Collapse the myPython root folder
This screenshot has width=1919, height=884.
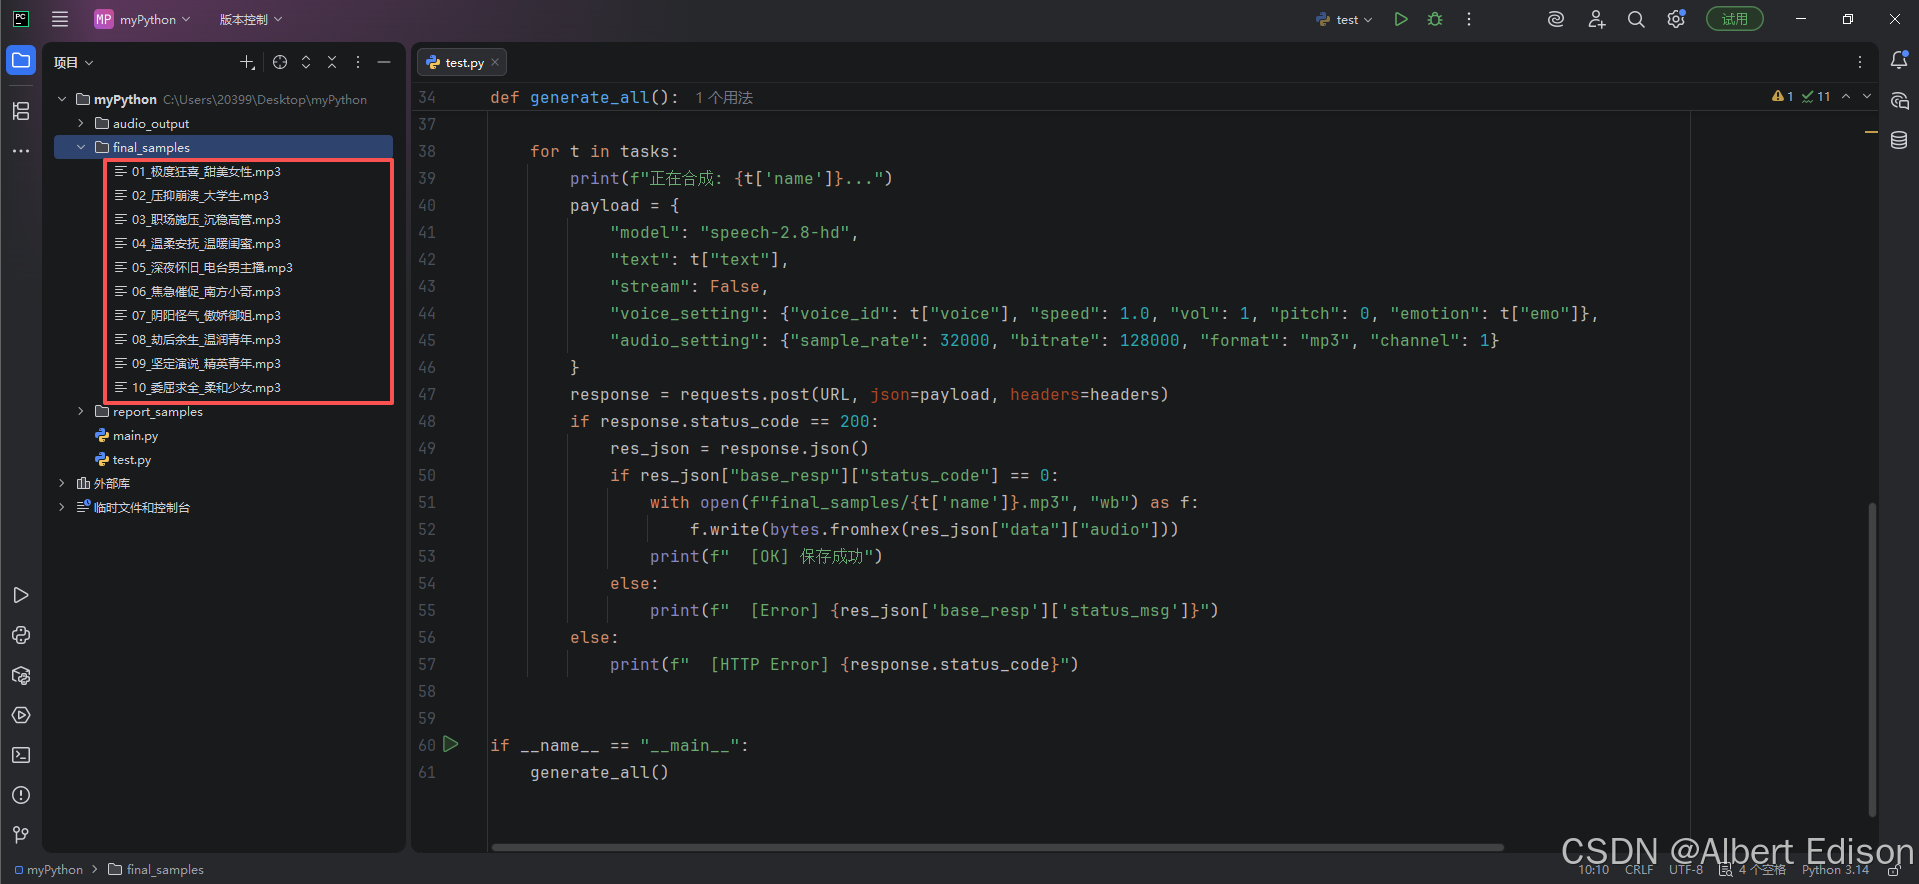coord(62,99)
